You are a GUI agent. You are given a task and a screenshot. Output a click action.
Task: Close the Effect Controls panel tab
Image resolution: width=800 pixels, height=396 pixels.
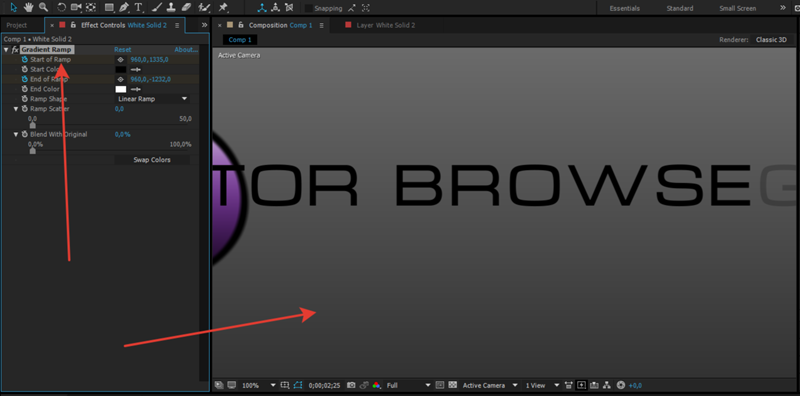pos(52,25)
